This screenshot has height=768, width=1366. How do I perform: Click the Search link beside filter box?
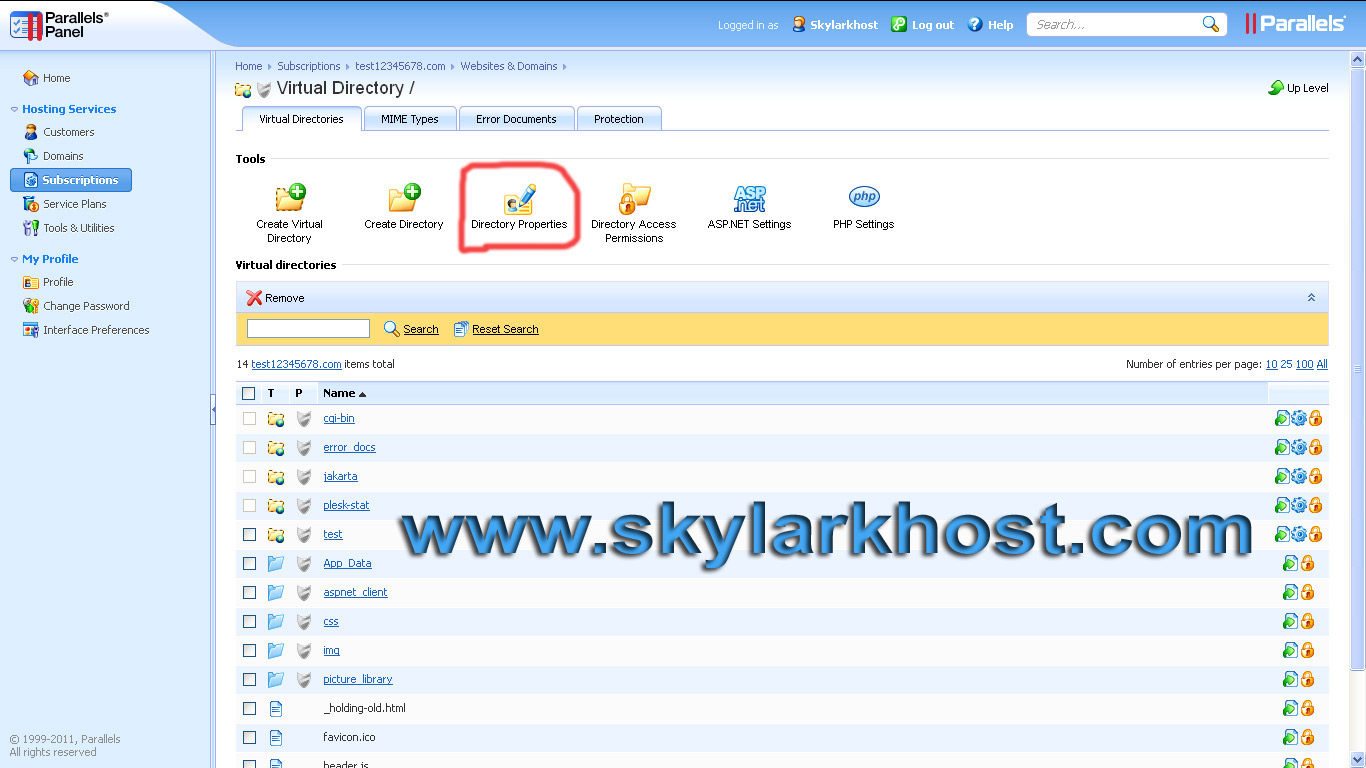pyautogui.click(x=421, y=329)
